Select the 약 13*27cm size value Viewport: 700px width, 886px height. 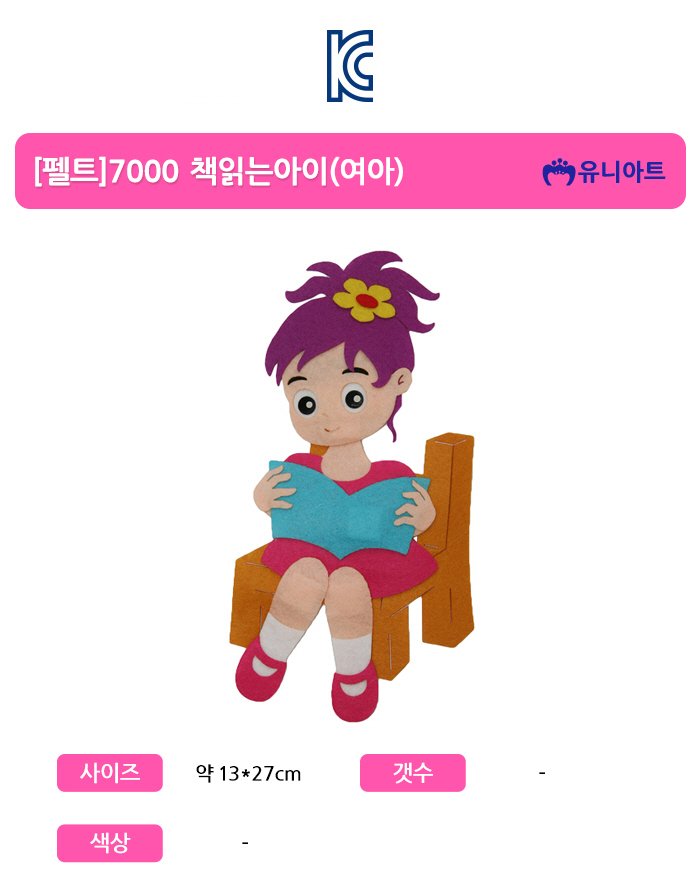coord(248,773)
